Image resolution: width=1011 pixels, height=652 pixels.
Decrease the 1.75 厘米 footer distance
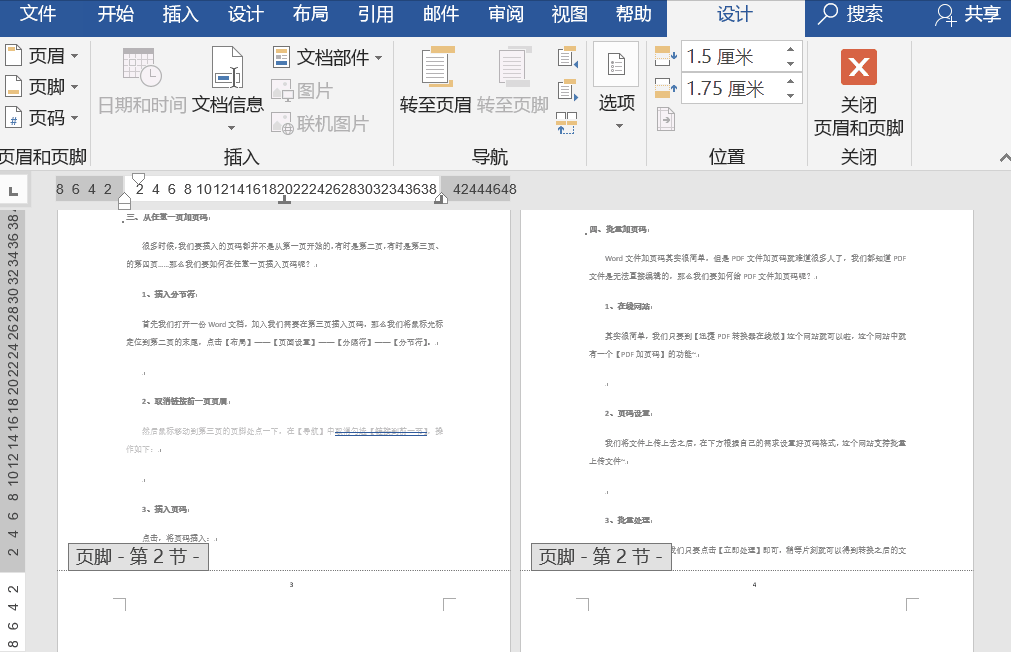click(790, 95)
